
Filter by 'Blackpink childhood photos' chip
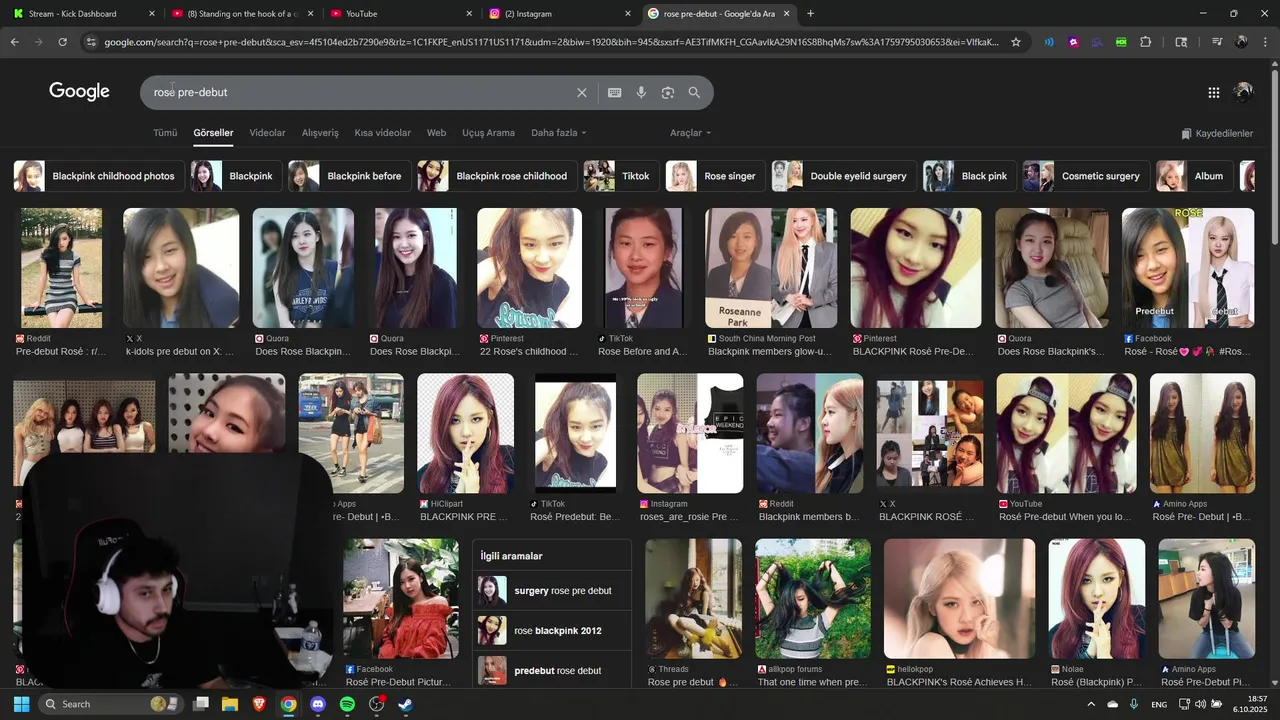pos(99,176)
